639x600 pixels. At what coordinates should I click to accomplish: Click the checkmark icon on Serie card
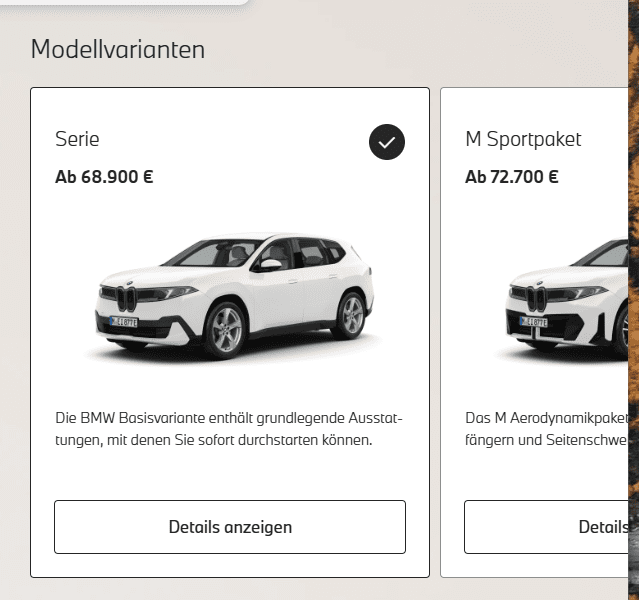pos(387,142)
